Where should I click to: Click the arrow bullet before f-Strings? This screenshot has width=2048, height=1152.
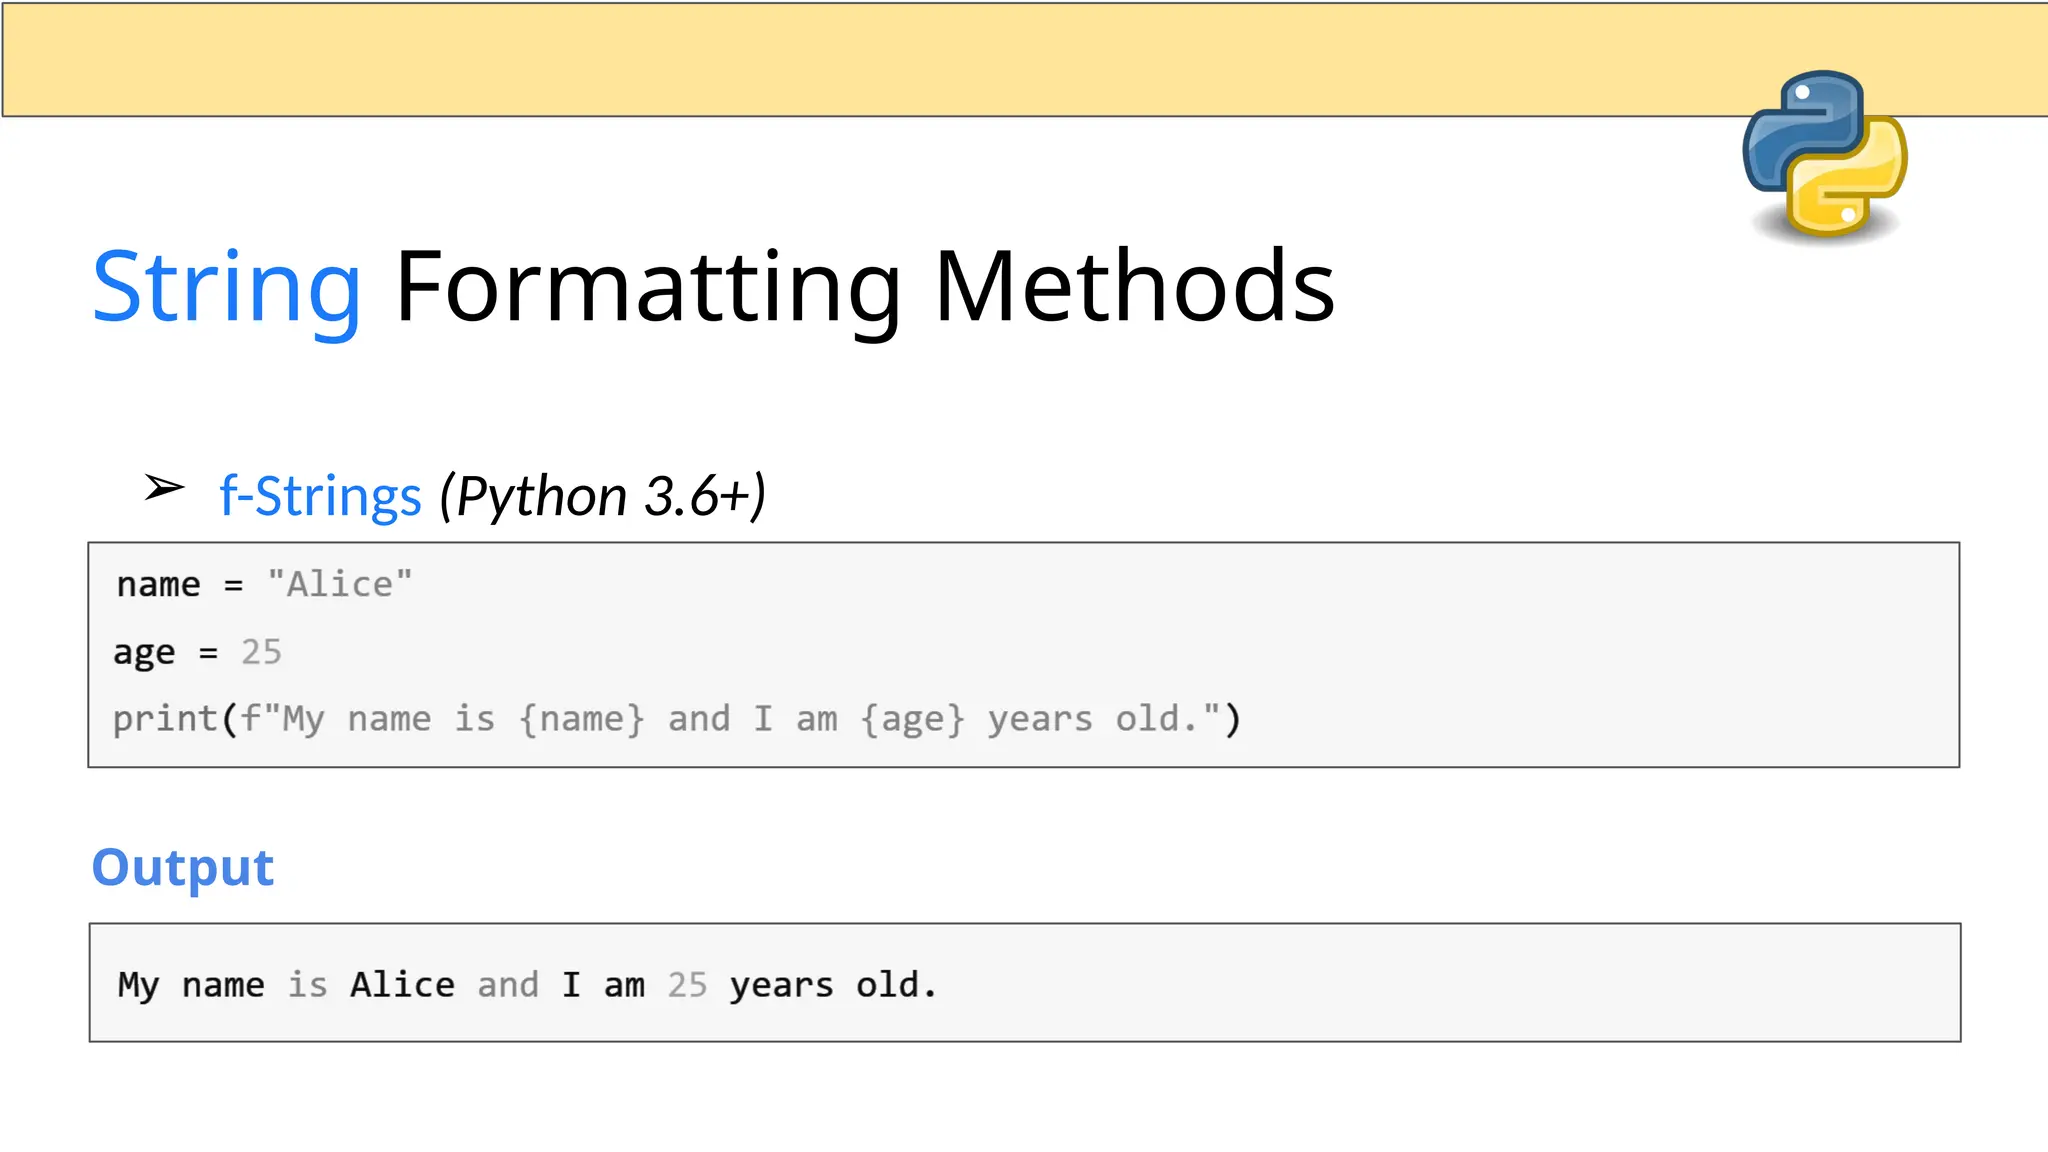pyautogui.click(x=164, y=488)
